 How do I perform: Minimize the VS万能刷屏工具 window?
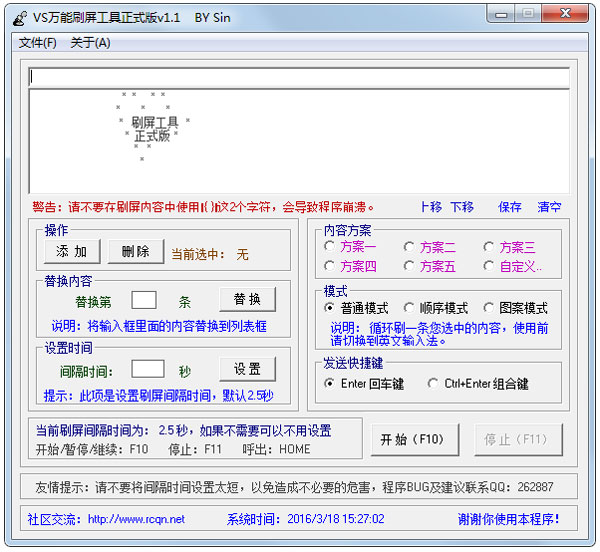coord(501,15)
